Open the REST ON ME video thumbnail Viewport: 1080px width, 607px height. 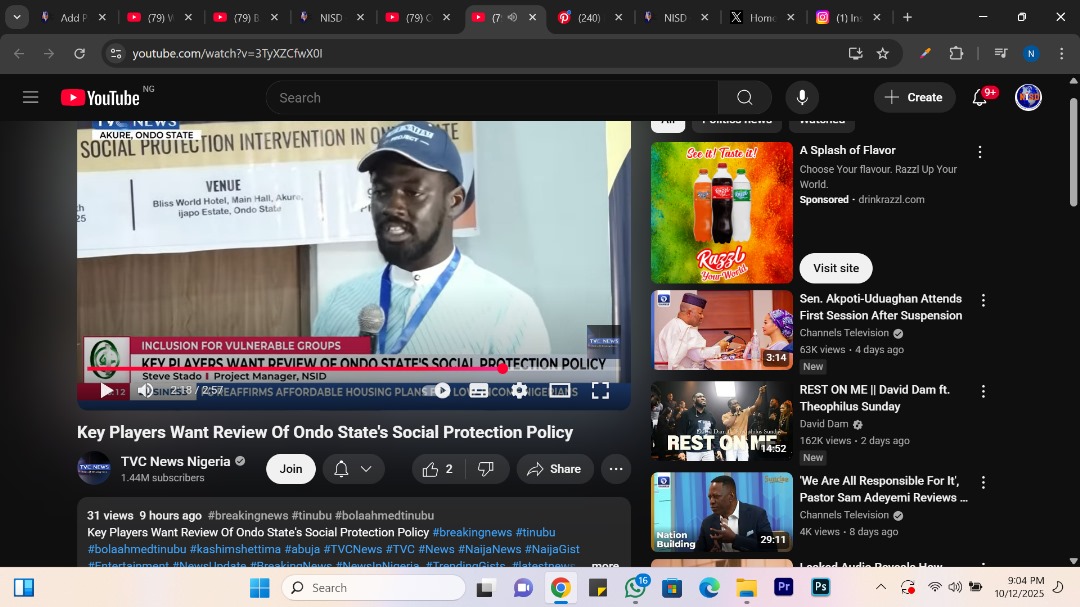(x=722, y=421)
